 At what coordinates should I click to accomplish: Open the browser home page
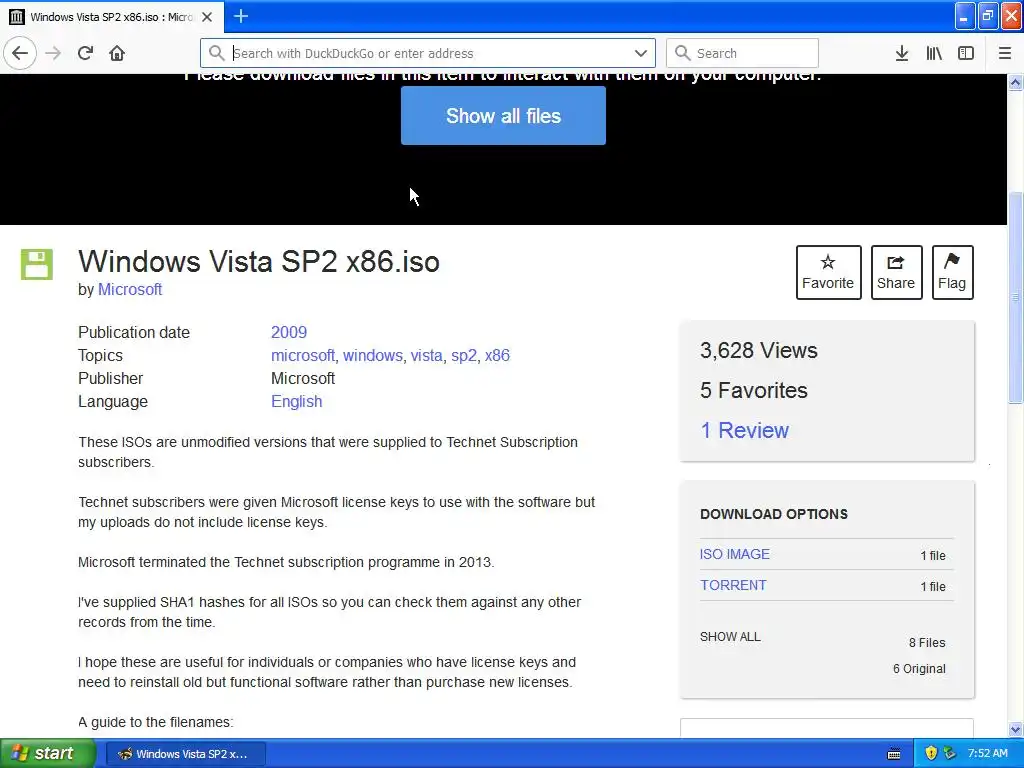[117, 53]
